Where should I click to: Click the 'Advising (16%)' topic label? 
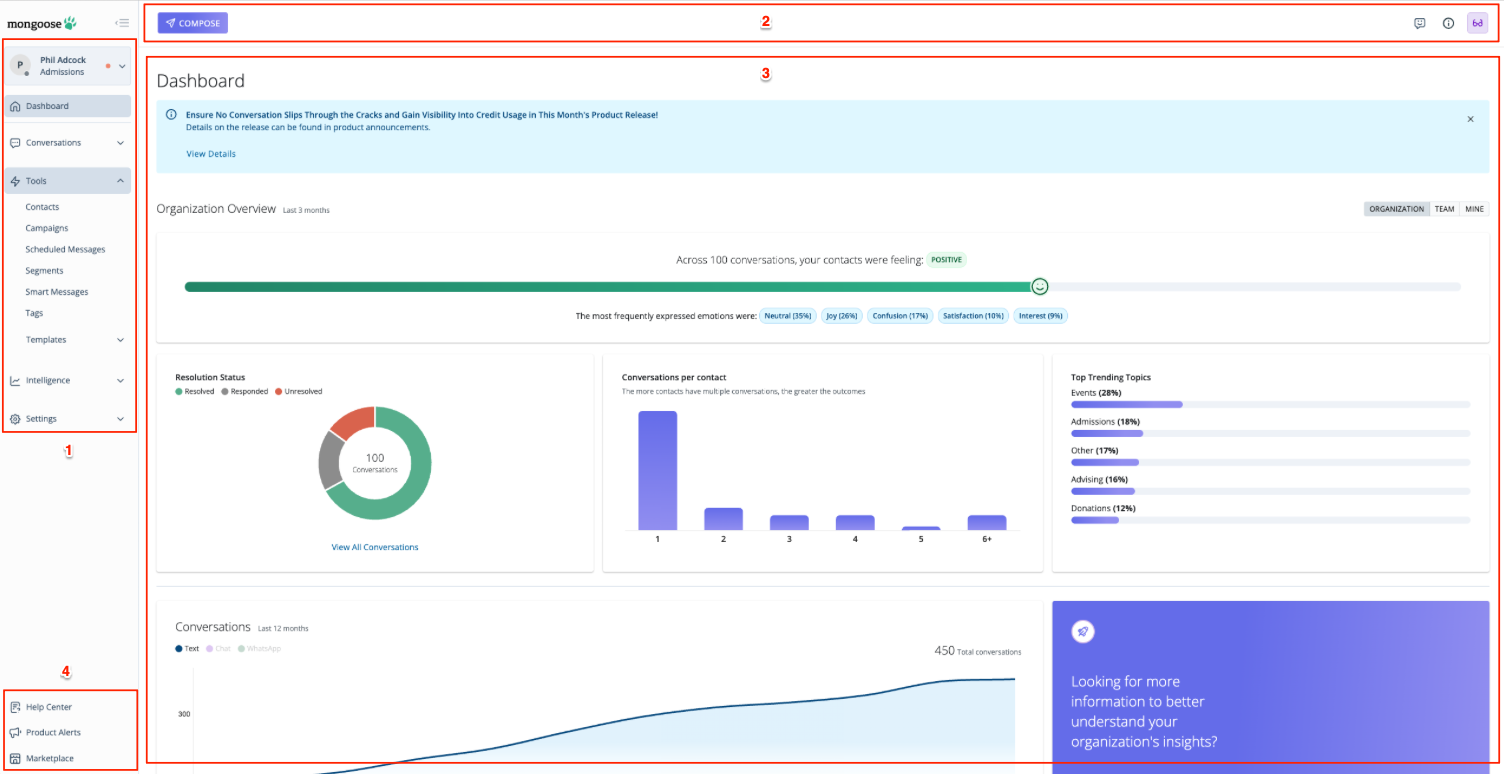(1099, 480)
